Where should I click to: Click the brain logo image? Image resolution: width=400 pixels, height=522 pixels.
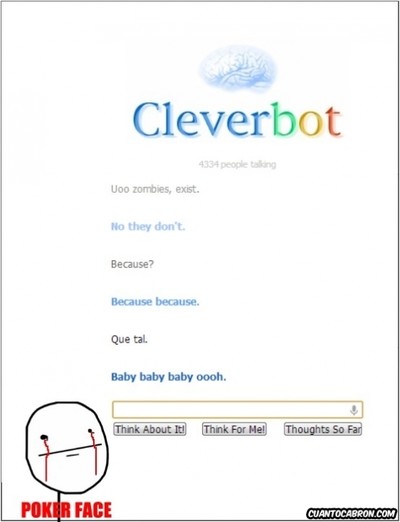click(x=238, y=69)
